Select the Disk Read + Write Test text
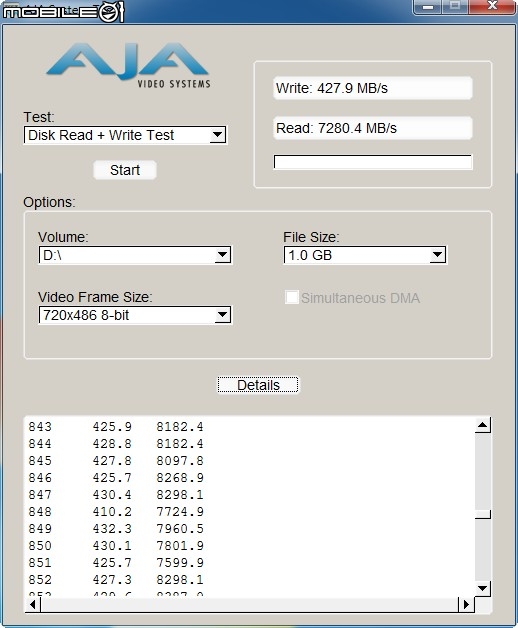Viewport: 518px width, 628px height. (x=101, y=135)
